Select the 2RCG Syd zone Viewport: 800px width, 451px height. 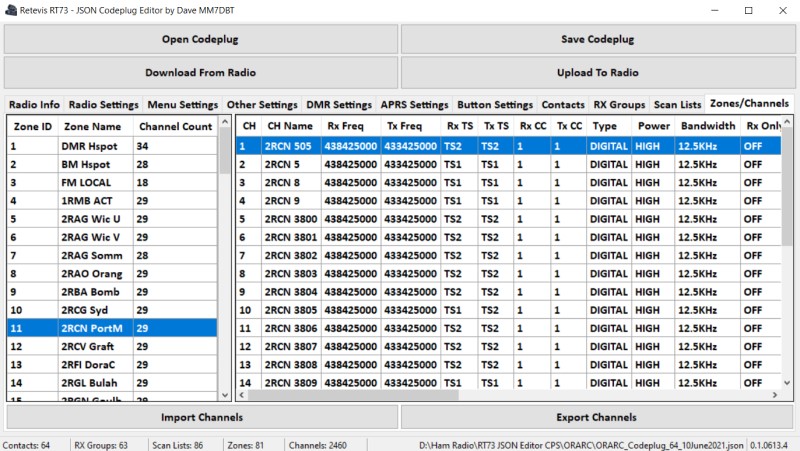(x=112, y=310)
